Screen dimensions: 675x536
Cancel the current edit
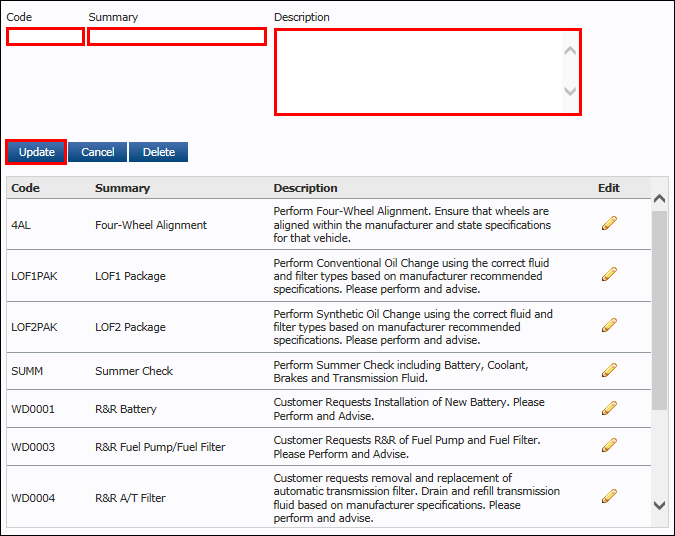[x=98, y=152]
